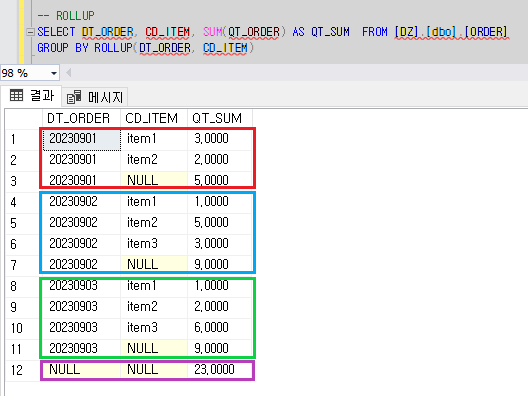Click cell item1 in row 1
Viewport: 528px width, 396px height.
(x=154, y=139)
